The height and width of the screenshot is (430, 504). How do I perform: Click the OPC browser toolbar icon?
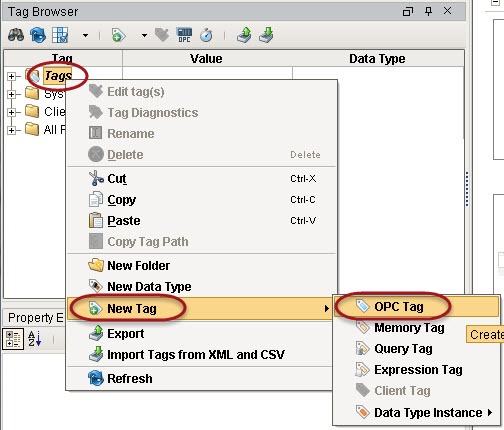tap(184, 35)
